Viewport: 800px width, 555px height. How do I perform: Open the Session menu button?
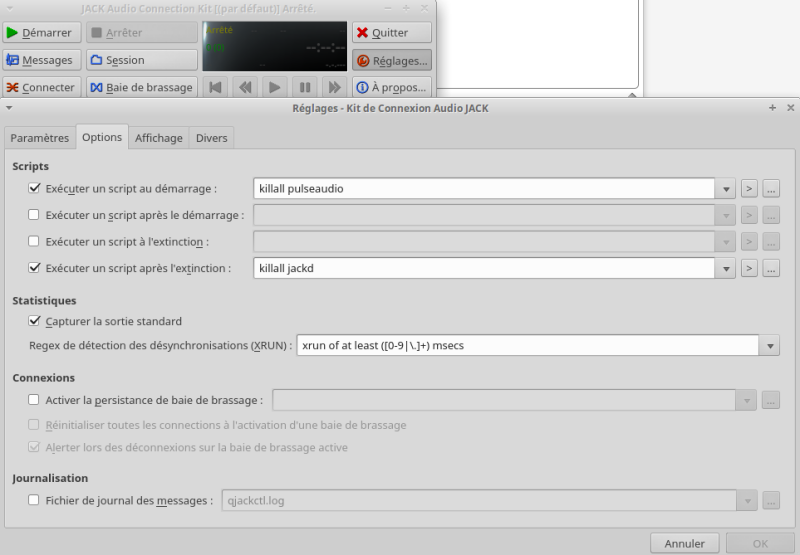[x=142, y=60]
